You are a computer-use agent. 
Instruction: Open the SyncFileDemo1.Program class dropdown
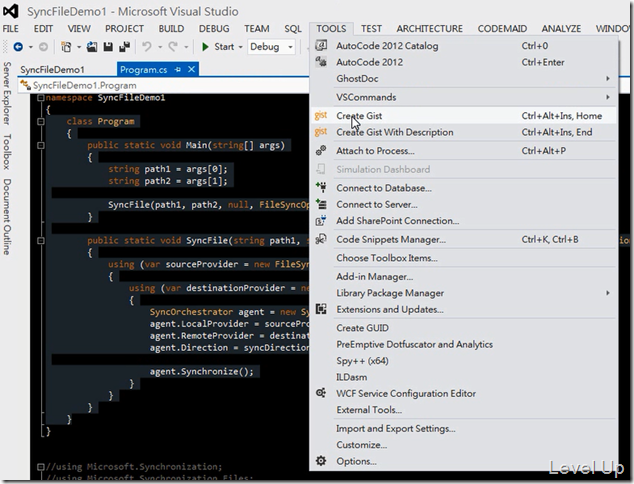pyautogui.click(x=164, y=85)
